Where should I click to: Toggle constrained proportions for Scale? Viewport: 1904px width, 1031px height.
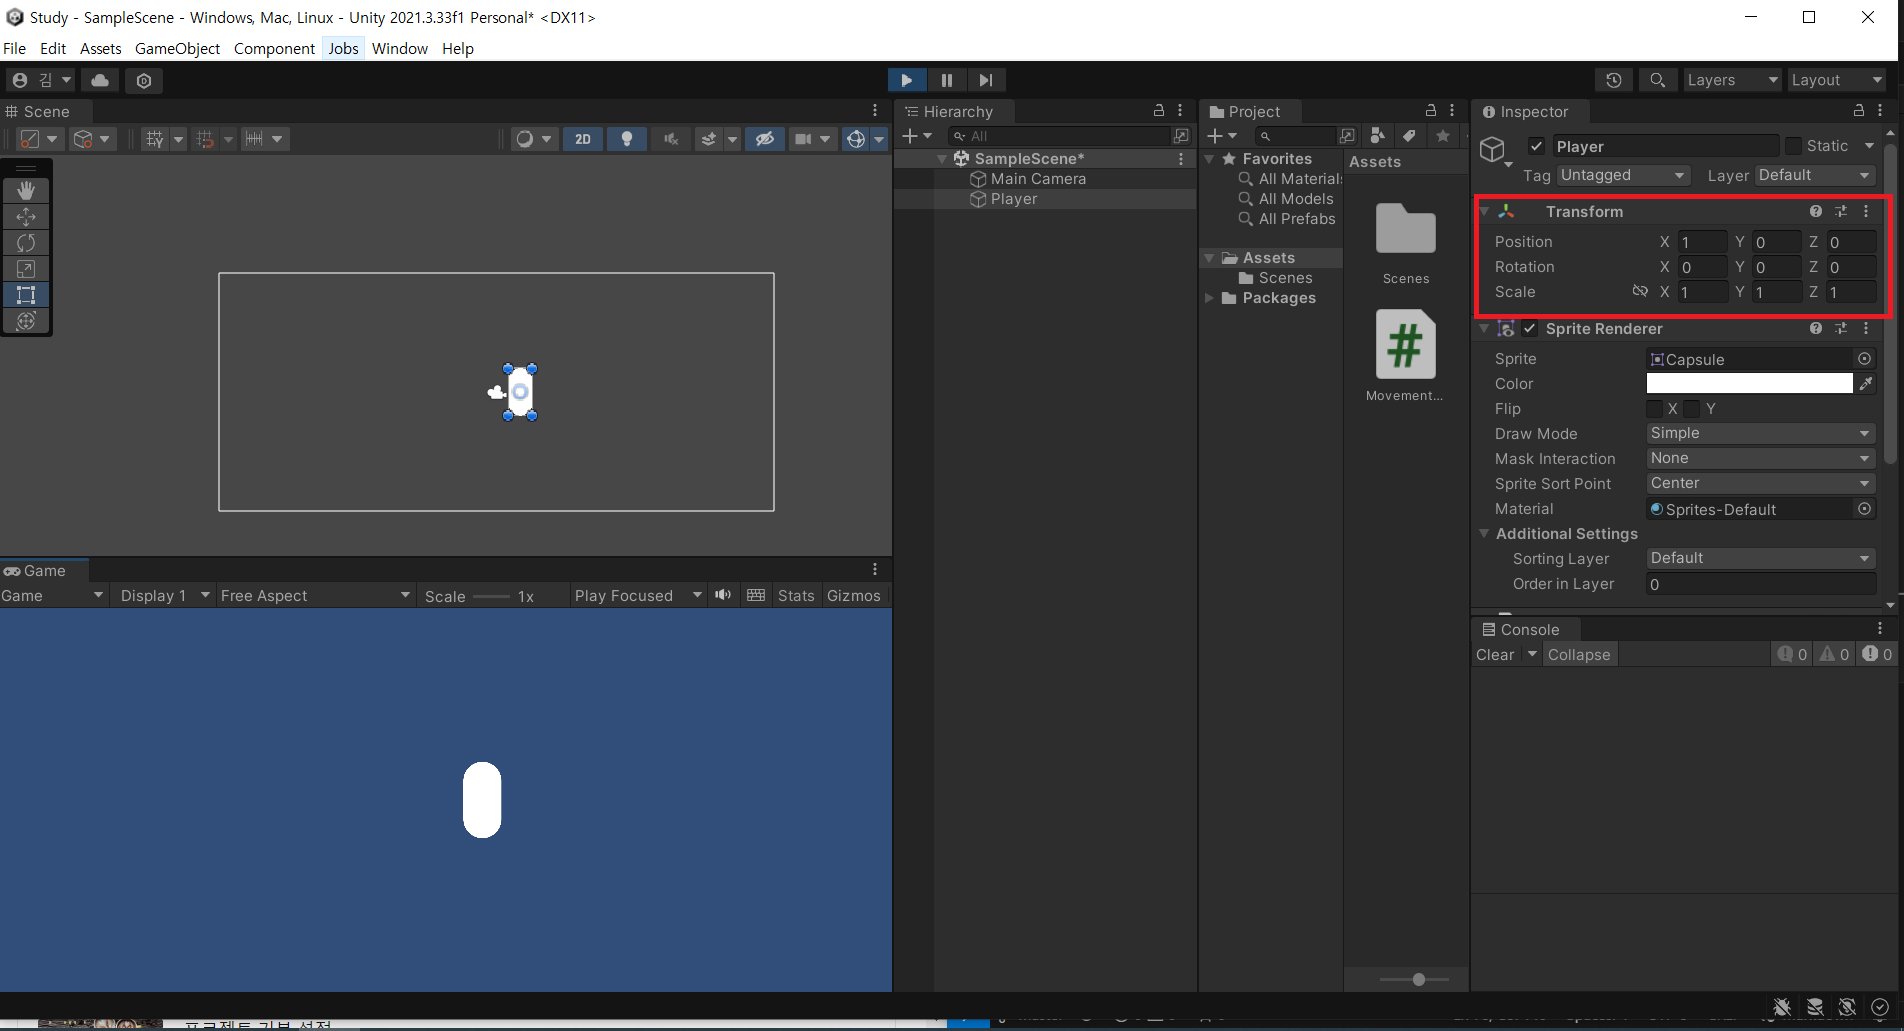(x=1640, y=291)
